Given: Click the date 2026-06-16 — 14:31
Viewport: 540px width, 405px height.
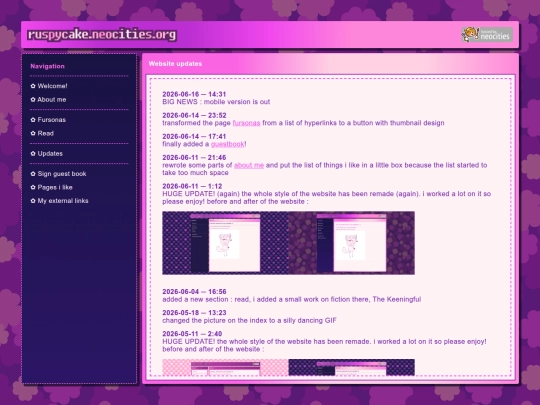Looking at the screenshot, I should [194, 94].
